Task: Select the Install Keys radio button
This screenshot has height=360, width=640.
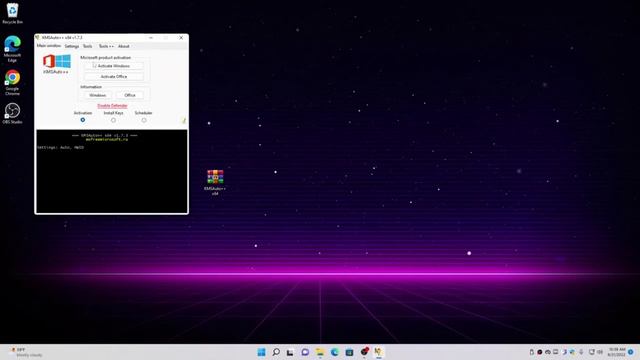Action: coord(113,120)
